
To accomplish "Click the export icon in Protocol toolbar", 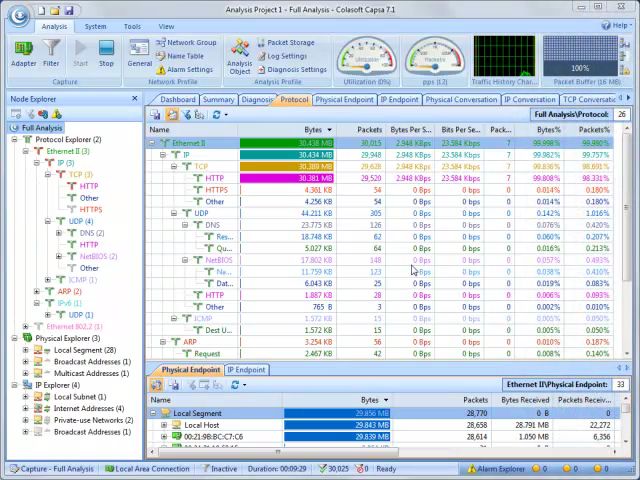I will click(x=156, y=115).
